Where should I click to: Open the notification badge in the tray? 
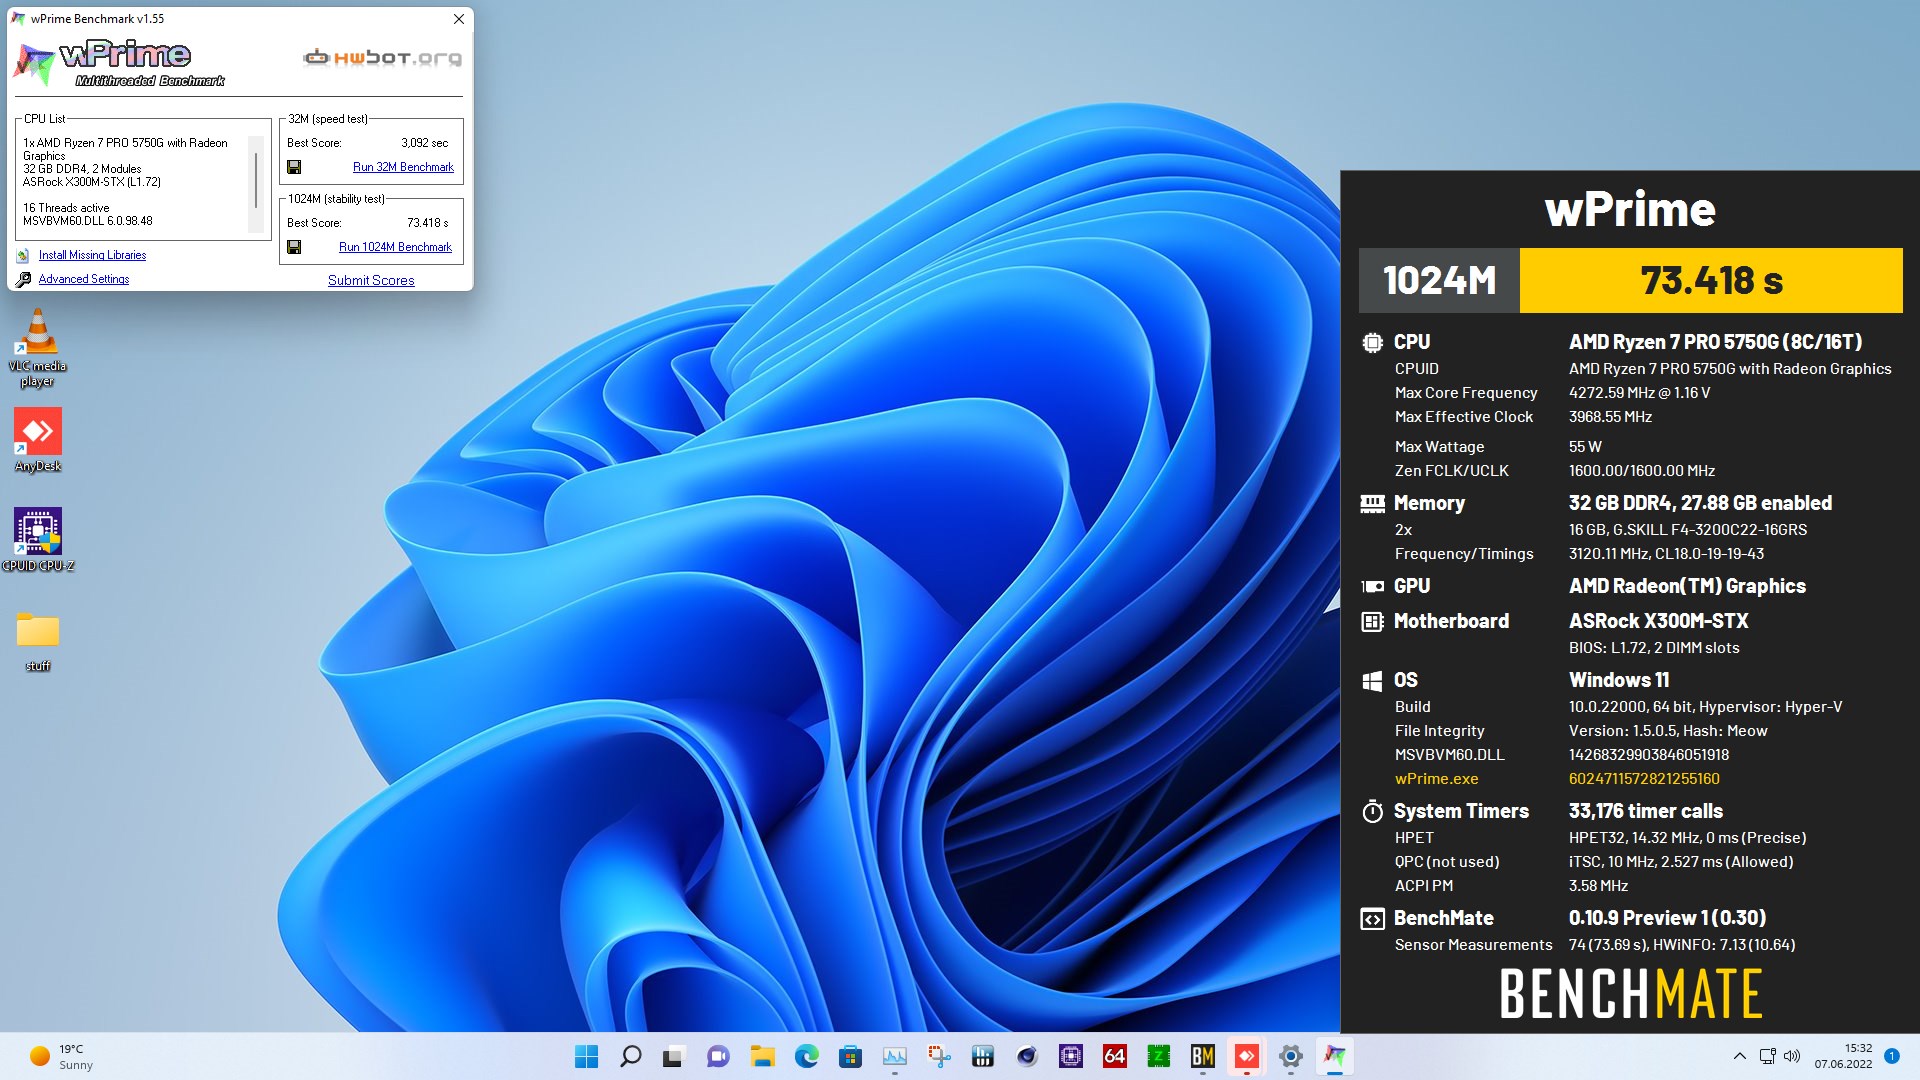1891,1056
